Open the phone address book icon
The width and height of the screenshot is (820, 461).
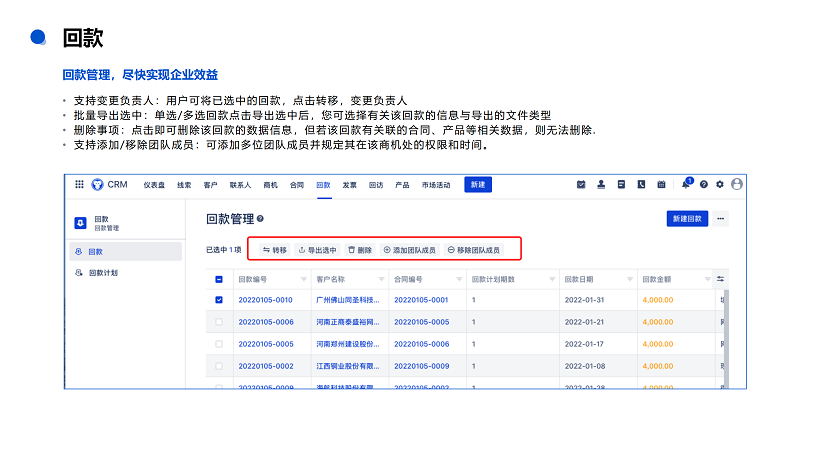coord(641,185)
